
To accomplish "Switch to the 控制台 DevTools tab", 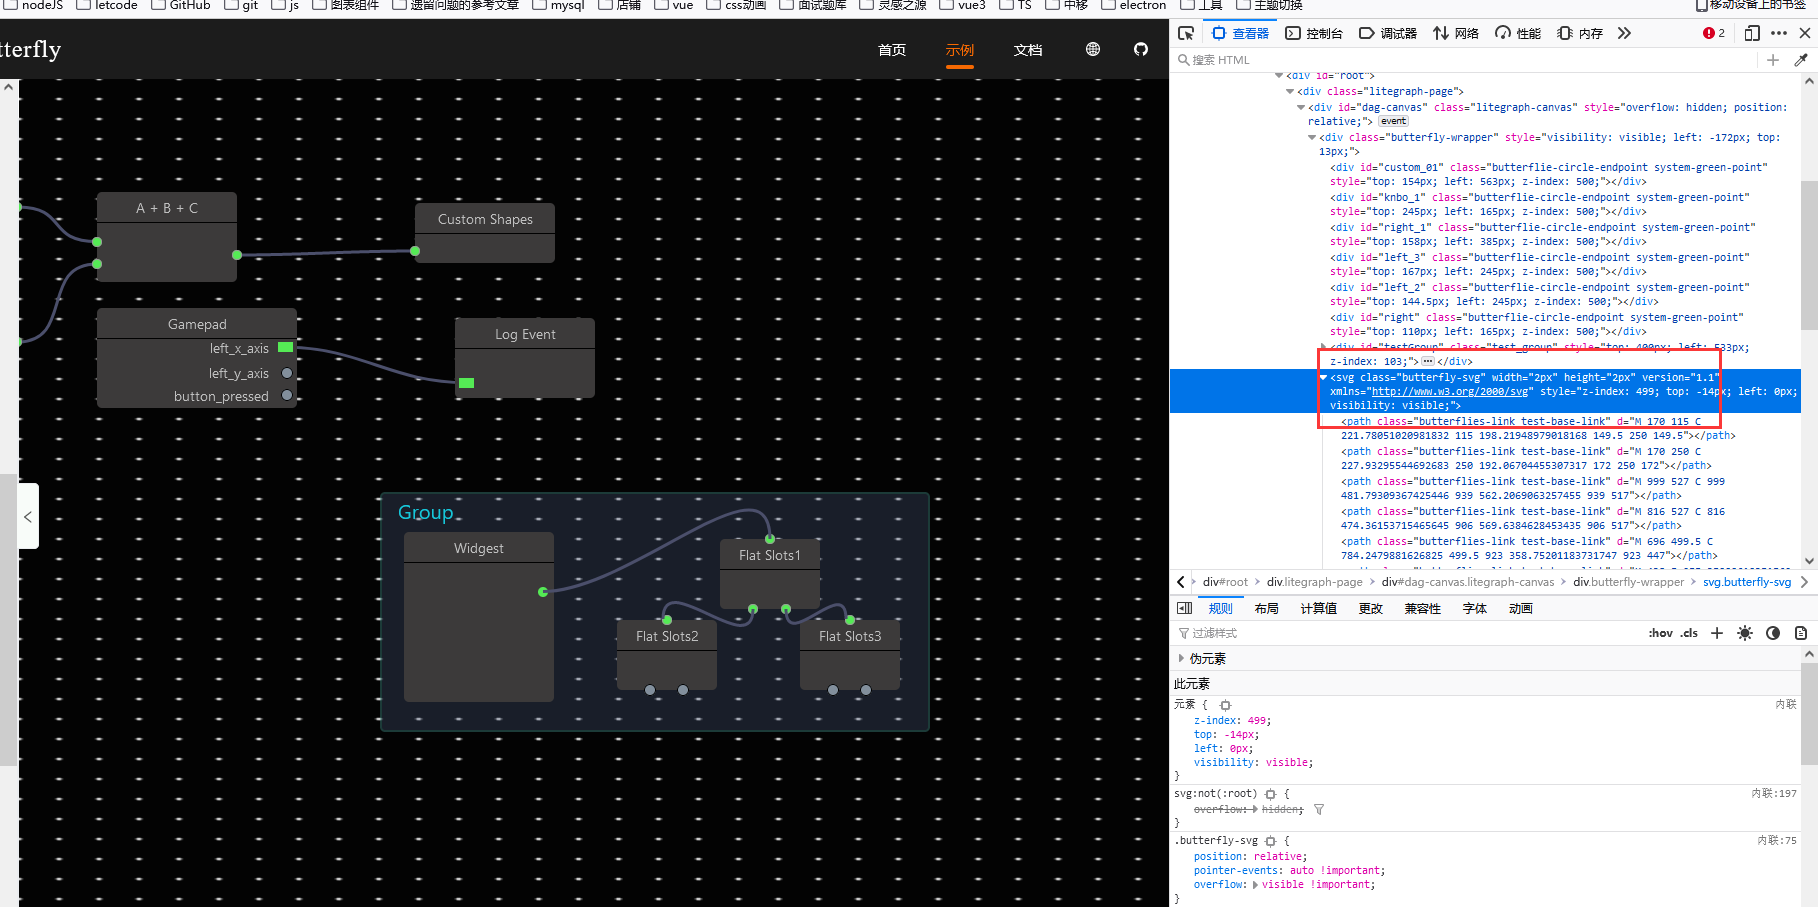I will (x=1313, y=32).
